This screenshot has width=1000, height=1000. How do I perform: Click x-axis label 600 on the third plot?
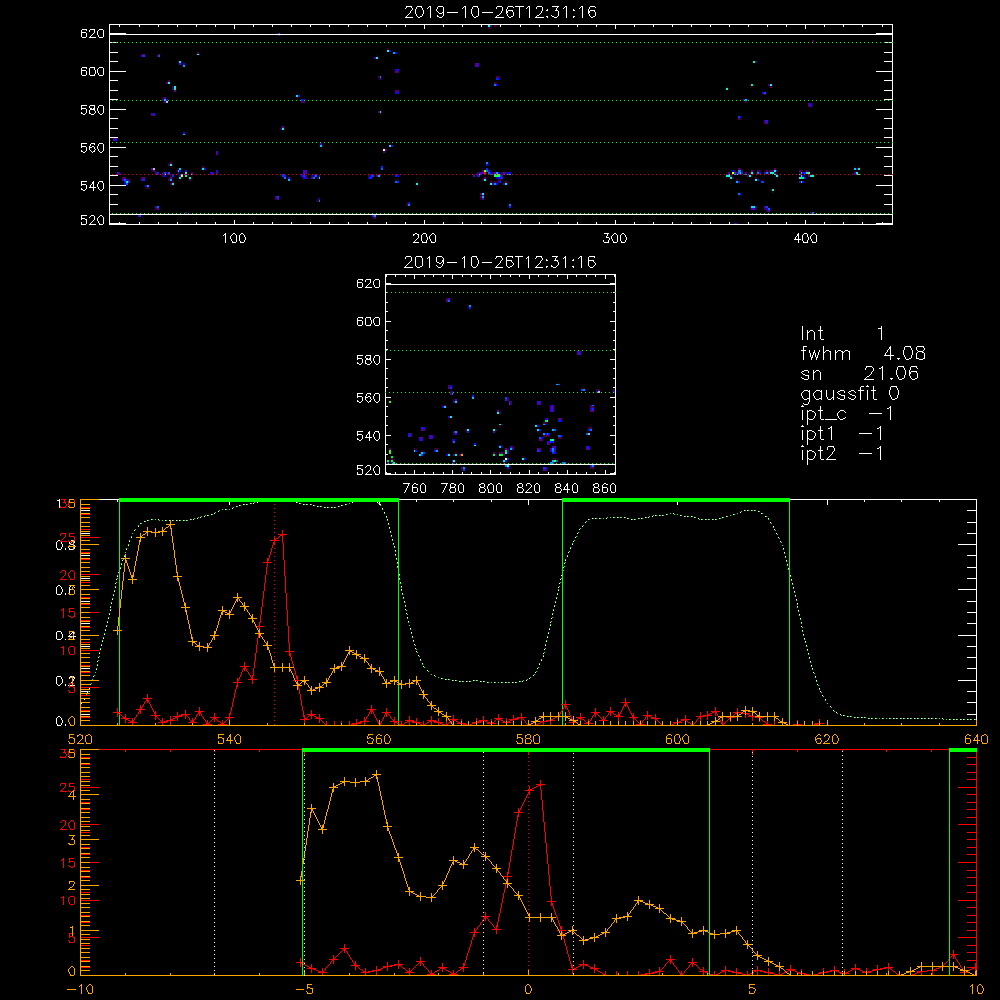pos(677,739)
